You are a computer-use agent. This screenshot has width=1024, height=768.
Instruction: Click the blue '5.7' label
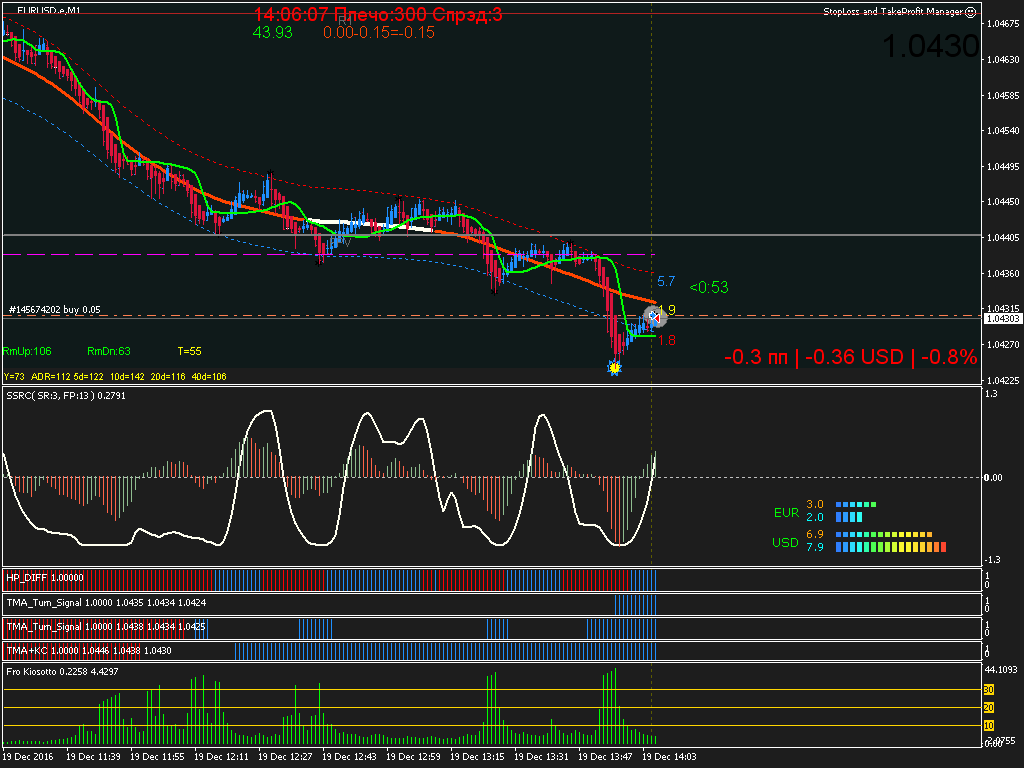click(x=666, y=281)
